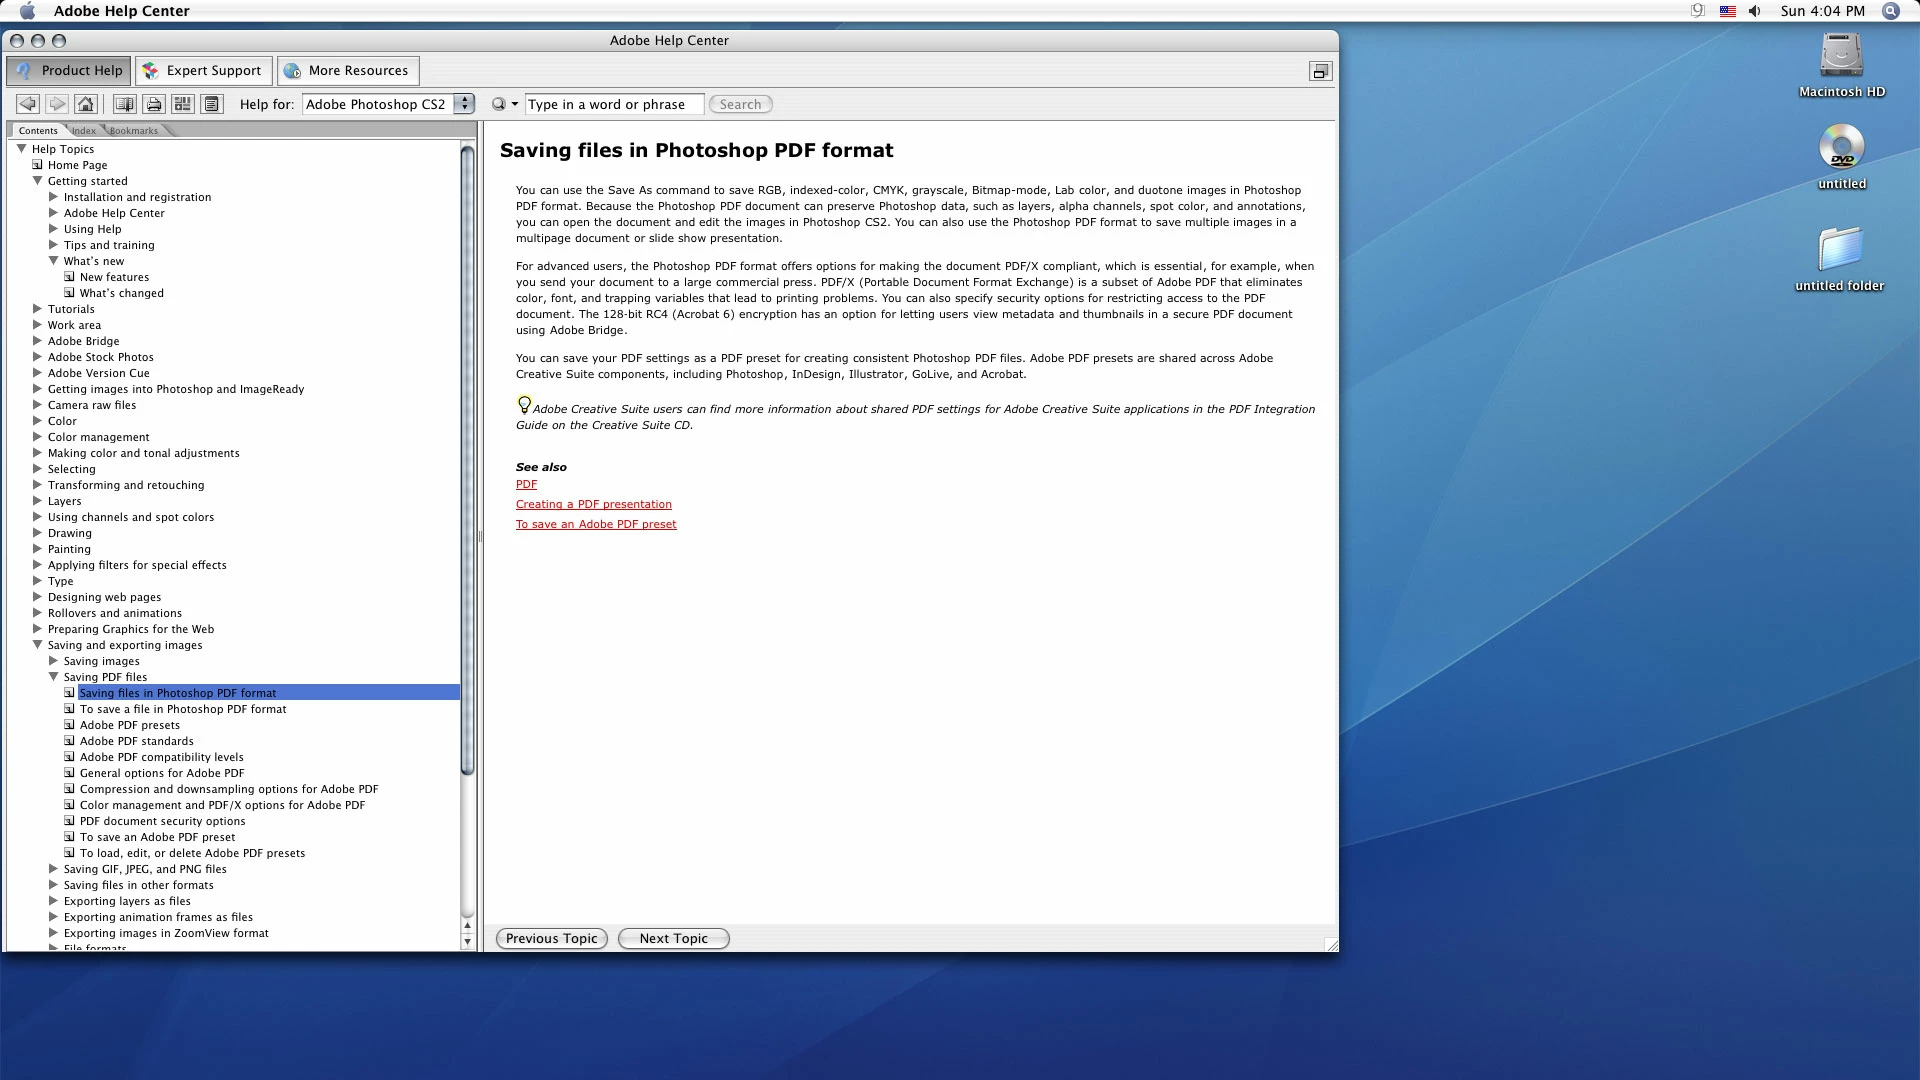Expand the Tutorials topic
Viewport: 1920px width, 1080px height.
pos(38,309)
